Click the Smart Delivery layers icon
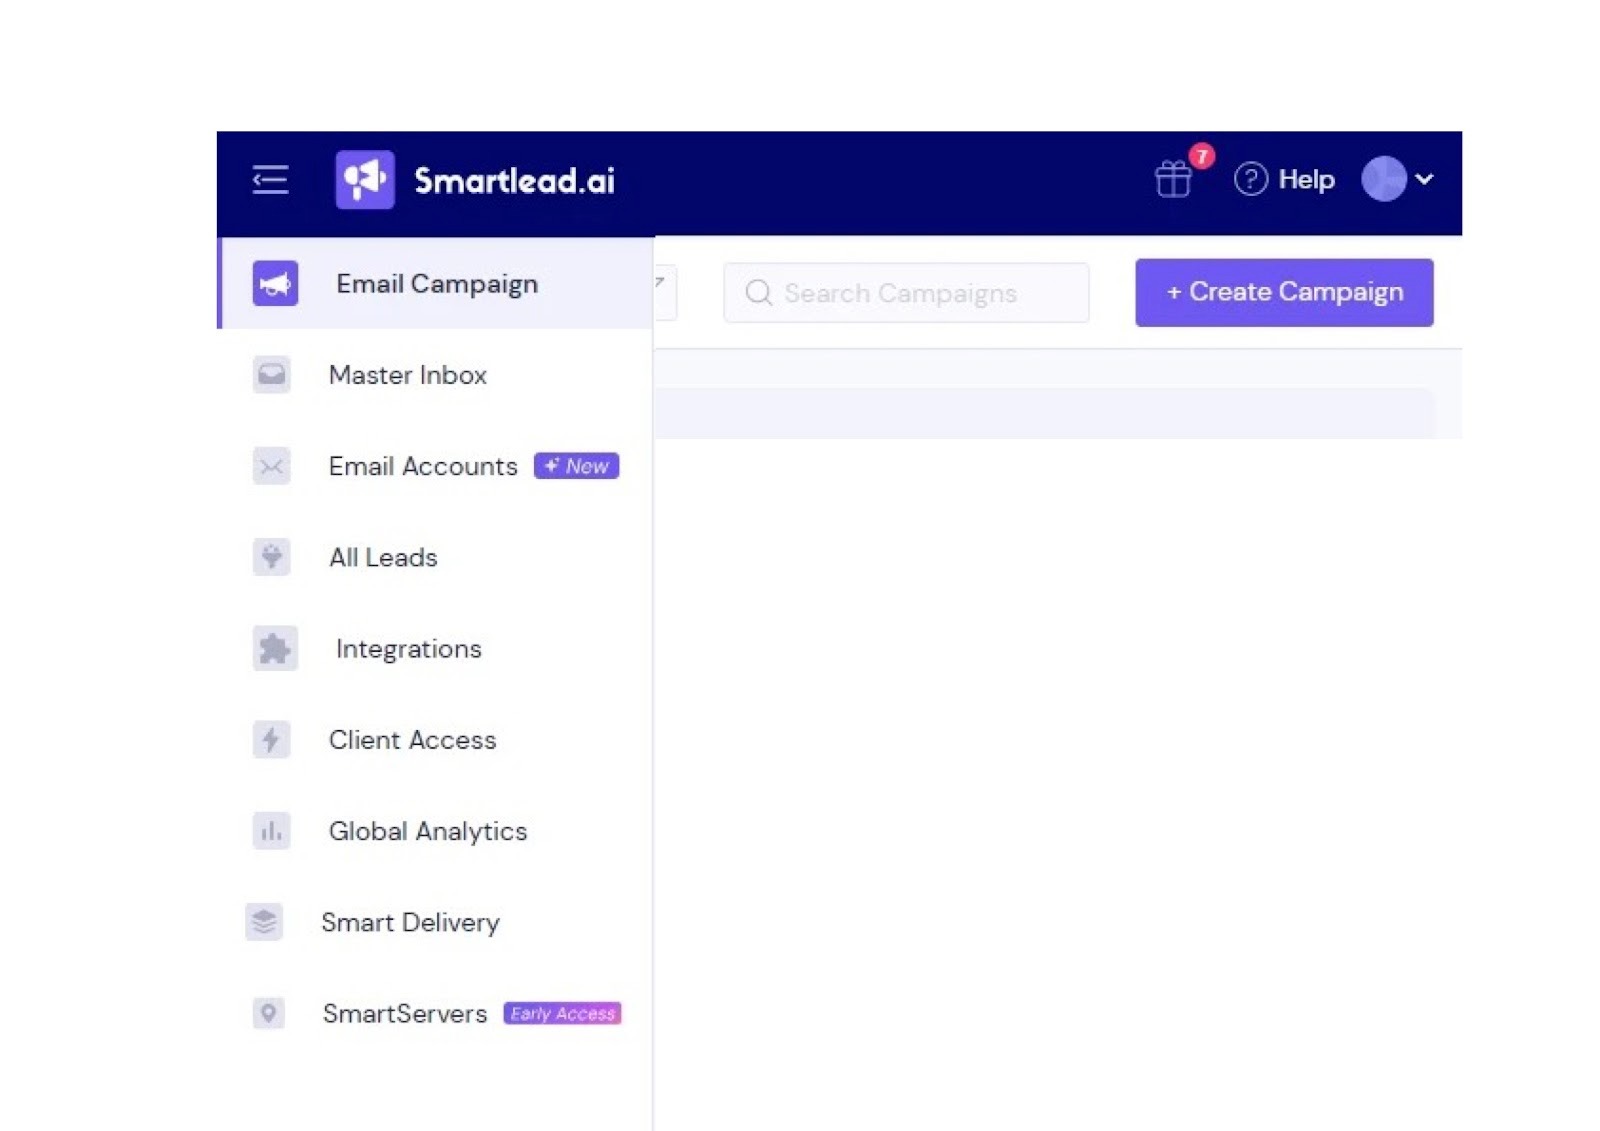 pyautogui.click(x=264, y=922)
